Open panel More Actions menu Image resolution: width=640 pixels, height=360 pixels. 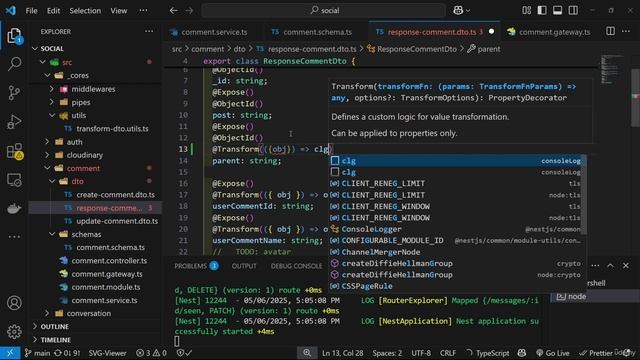[595, 266]
